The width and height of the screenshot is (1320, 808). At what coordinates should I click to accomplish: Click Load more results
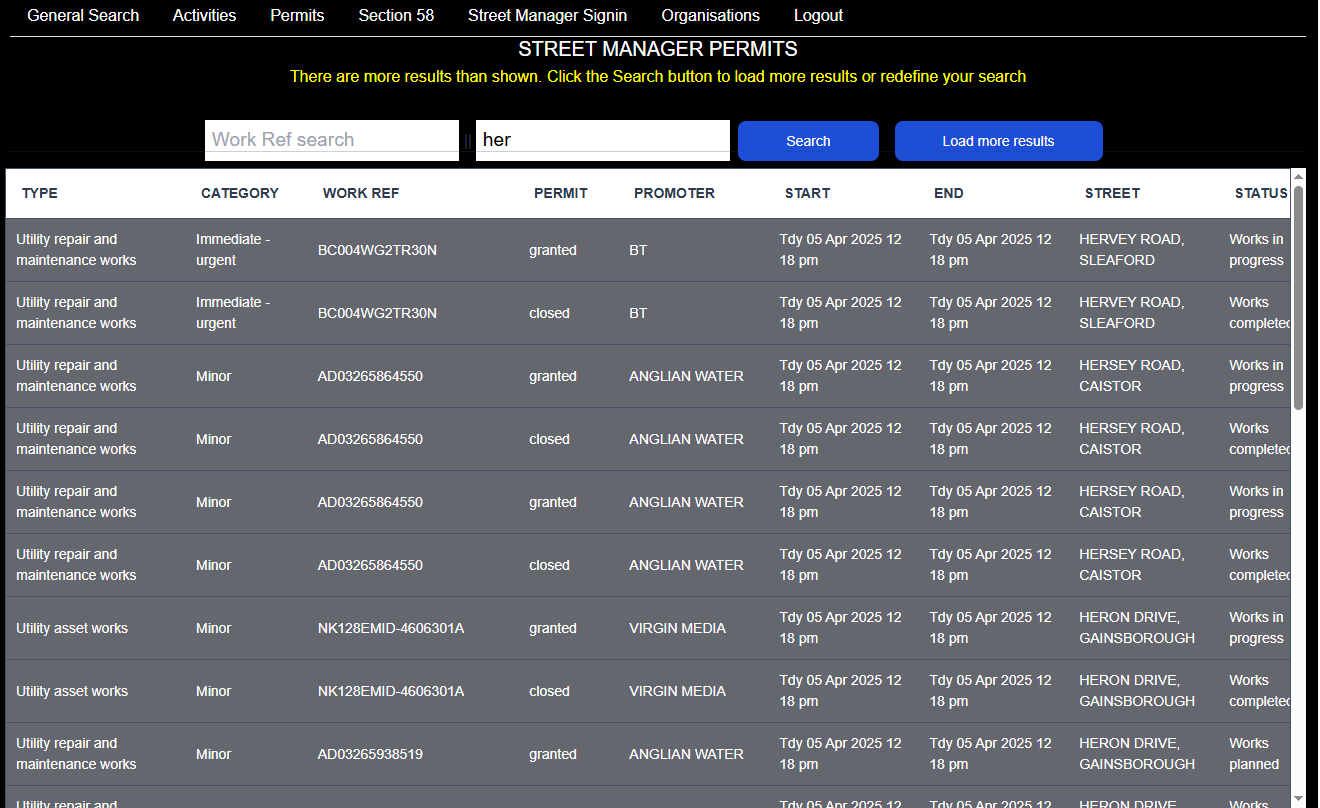pyautogui.click(x=998, y=140)
